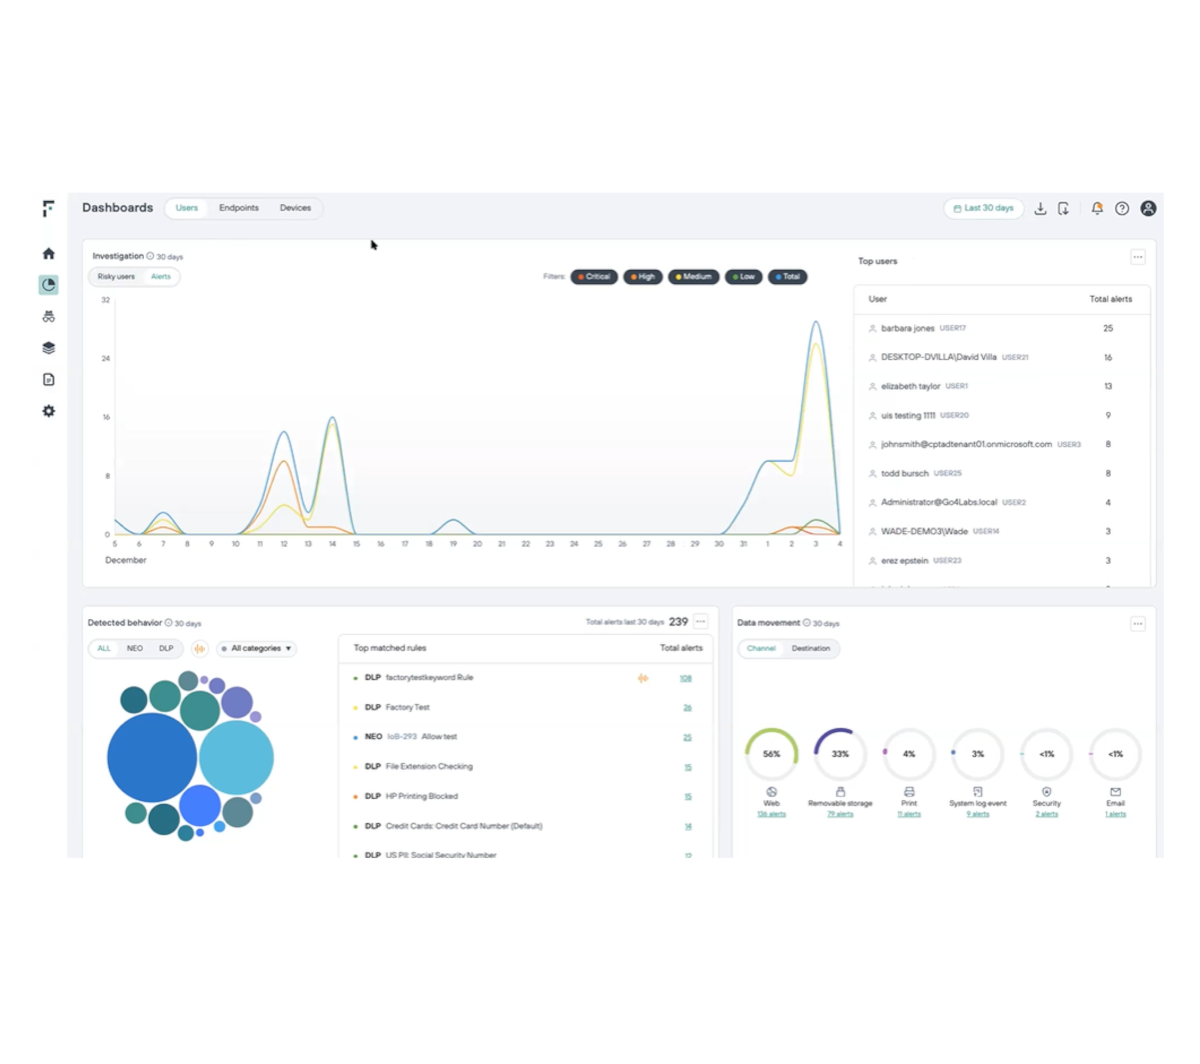The height and width of the screenshot is (1064, 1200).
Task: Select the Risky users view button
Action: pos(116,277)
